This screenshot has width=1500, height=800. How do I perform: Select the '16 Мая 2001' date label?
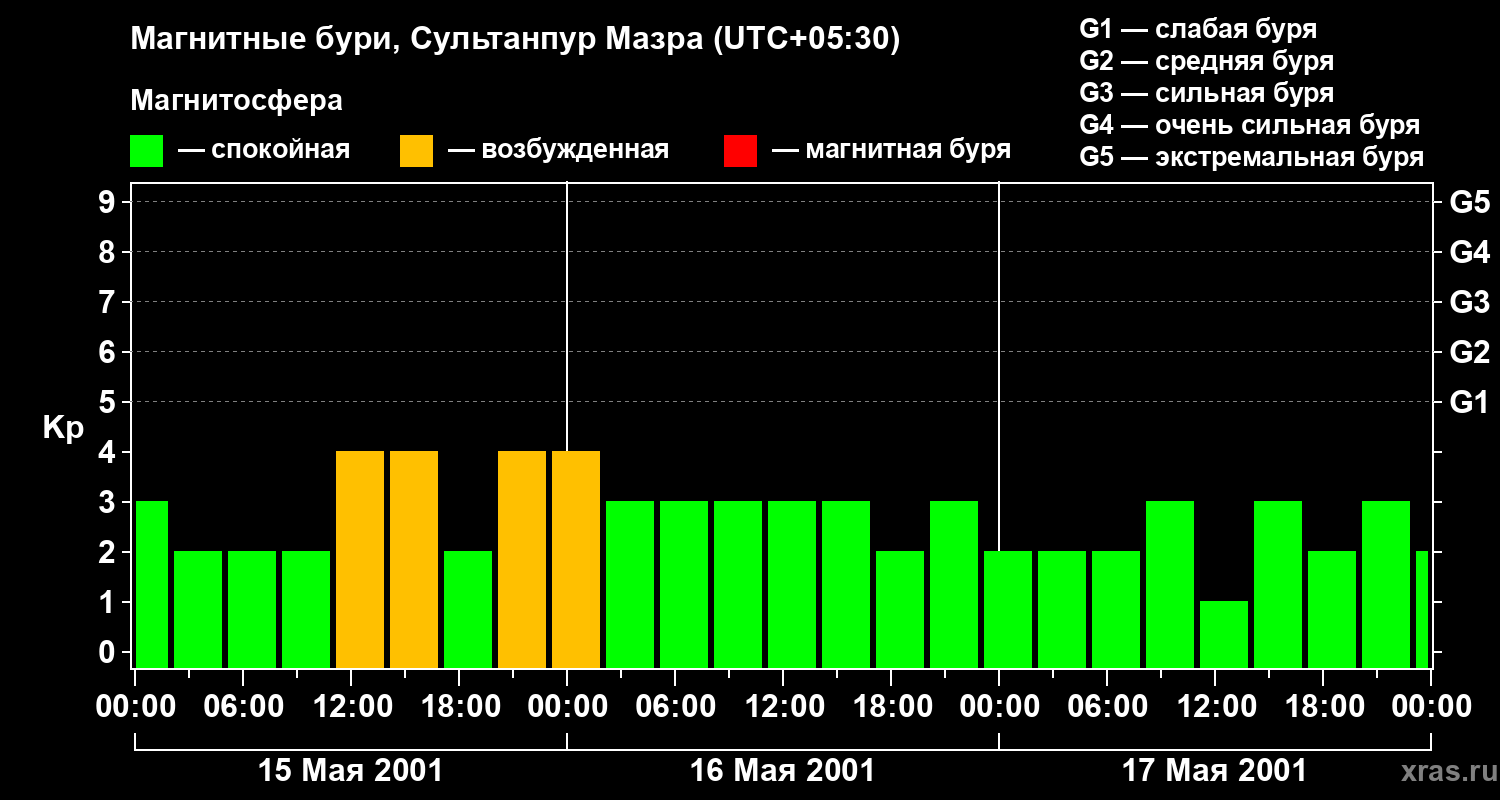click(782, 771)
